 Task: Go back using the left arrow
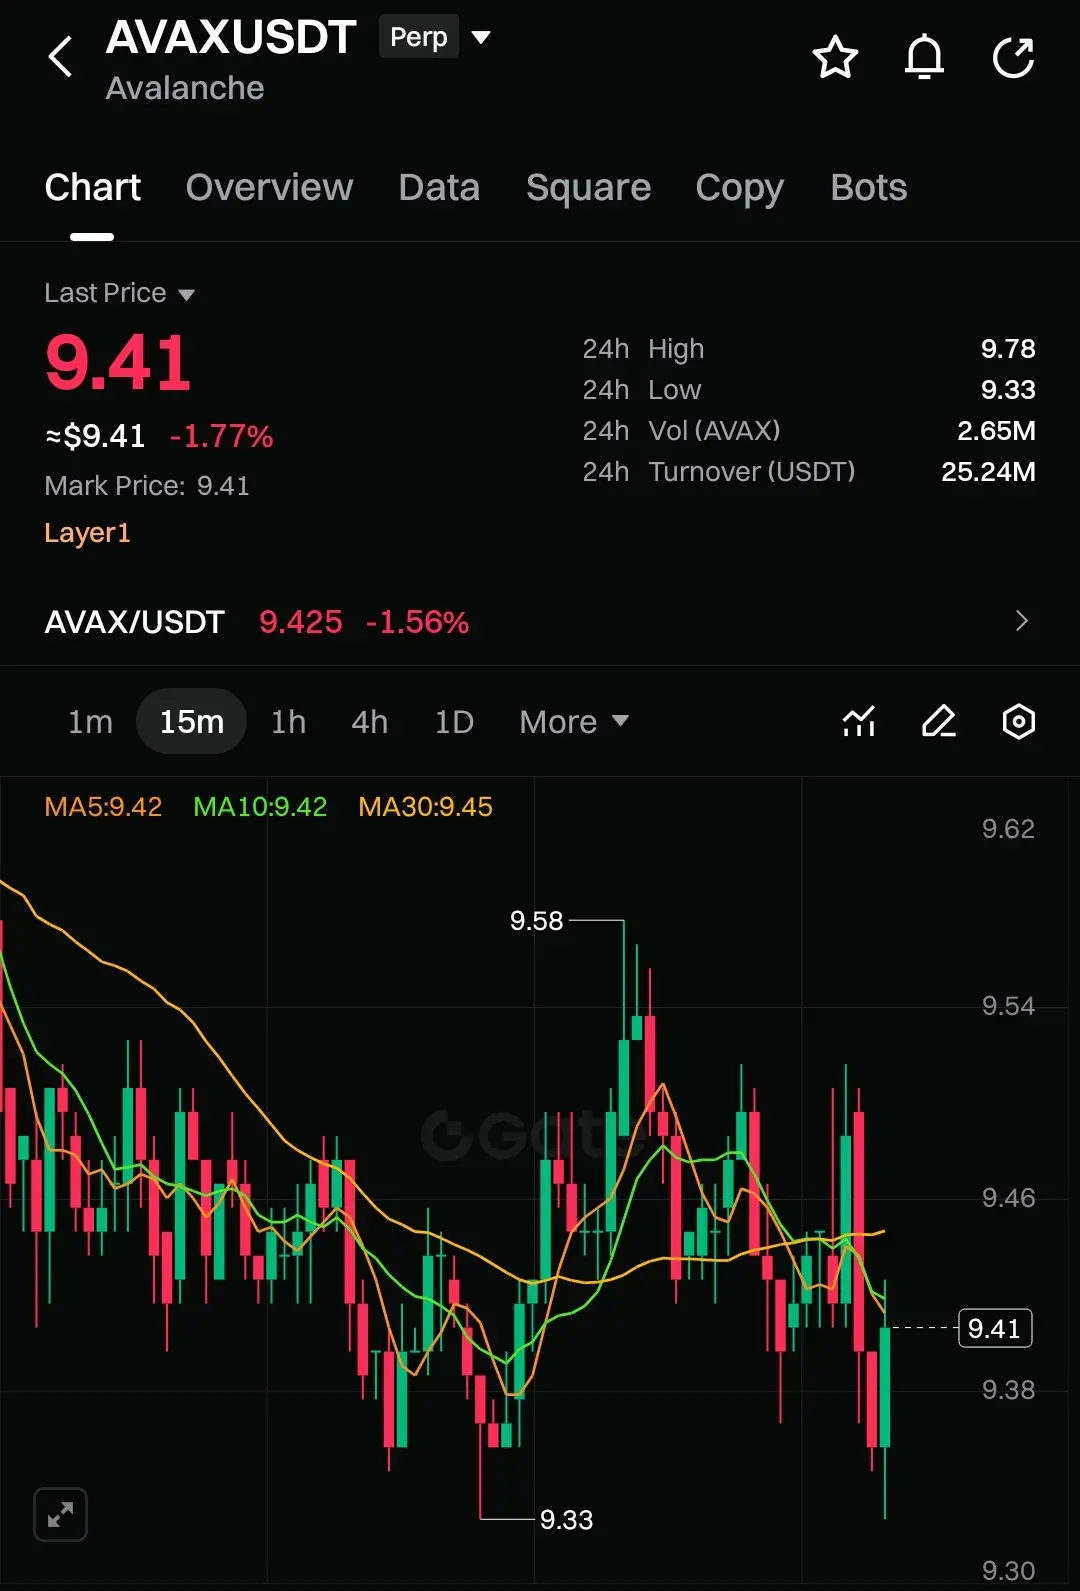(x=61, y=57)
